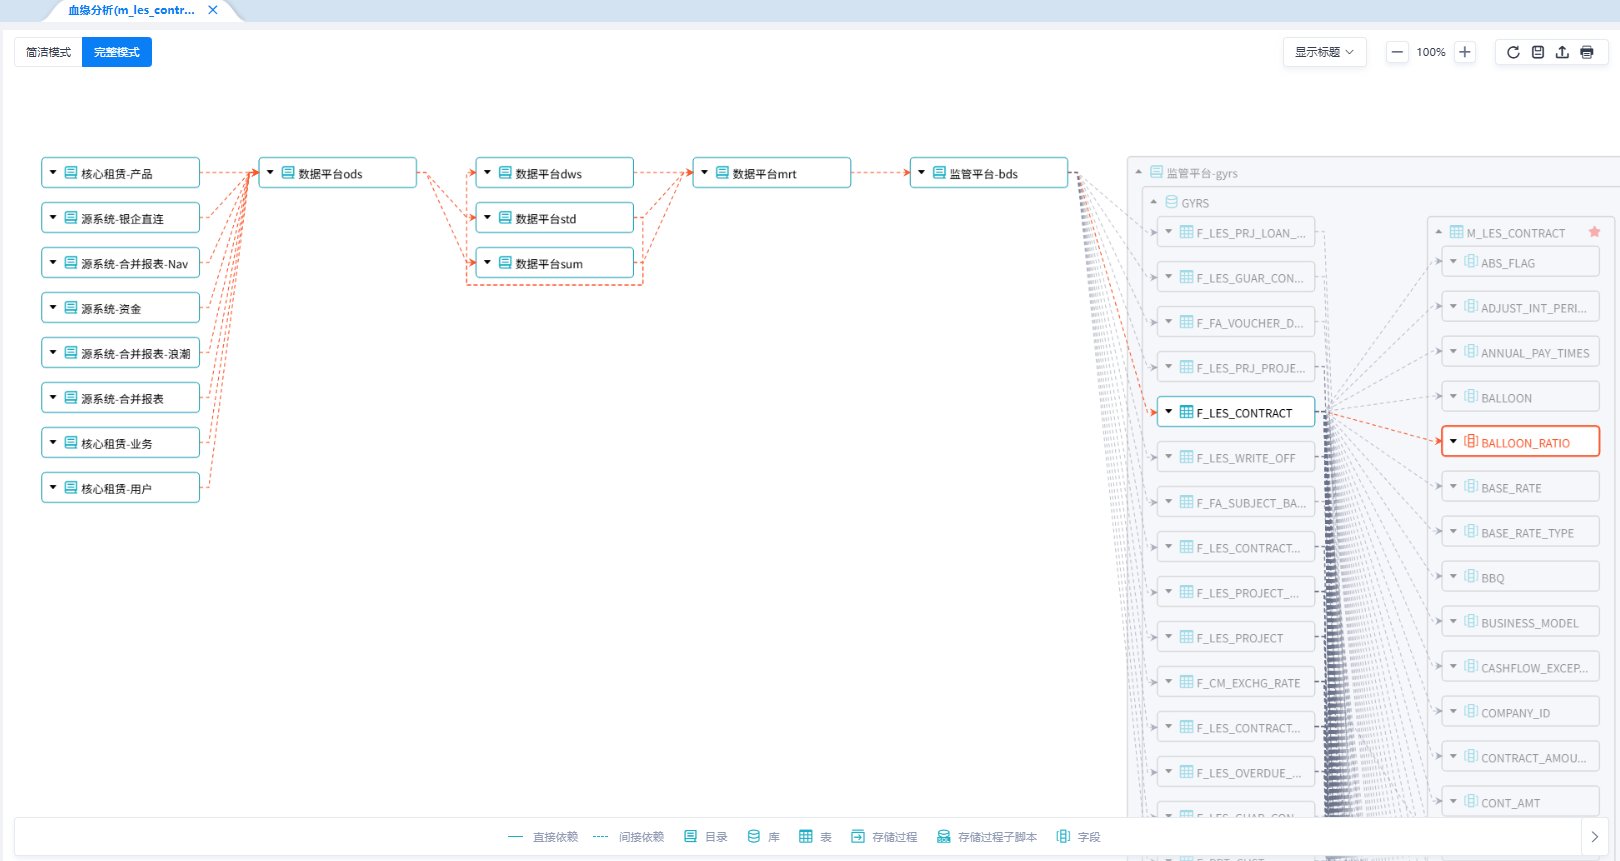Collapse the GYRS database tree node

tap(1153, 202)
